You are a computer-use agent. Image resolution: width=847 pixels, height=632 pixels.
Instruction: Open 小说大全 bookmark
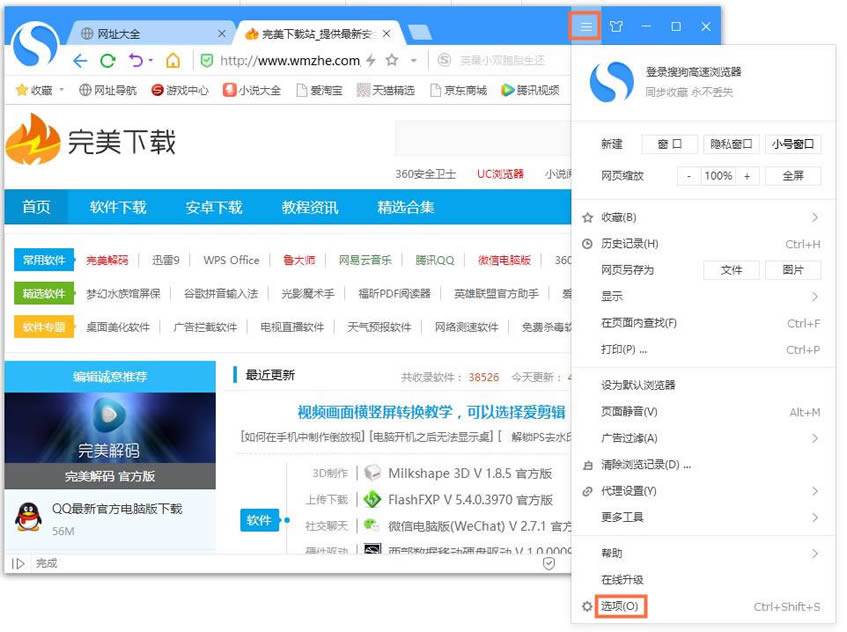[x=252, y=90]
